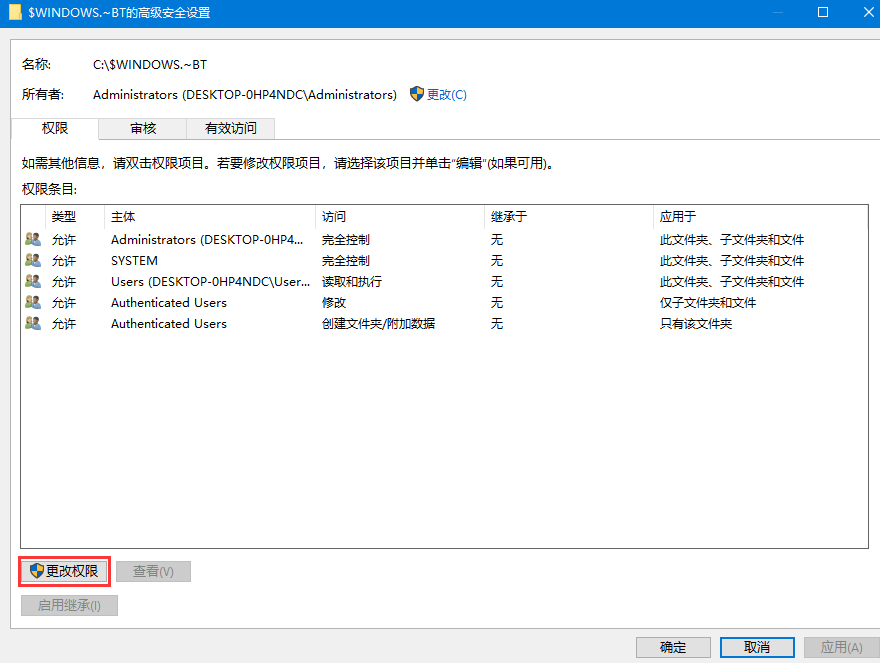This screenshot has height=663, width=880.
Task: Click the folder icon in title bar
Action: [x=15, y=13]
